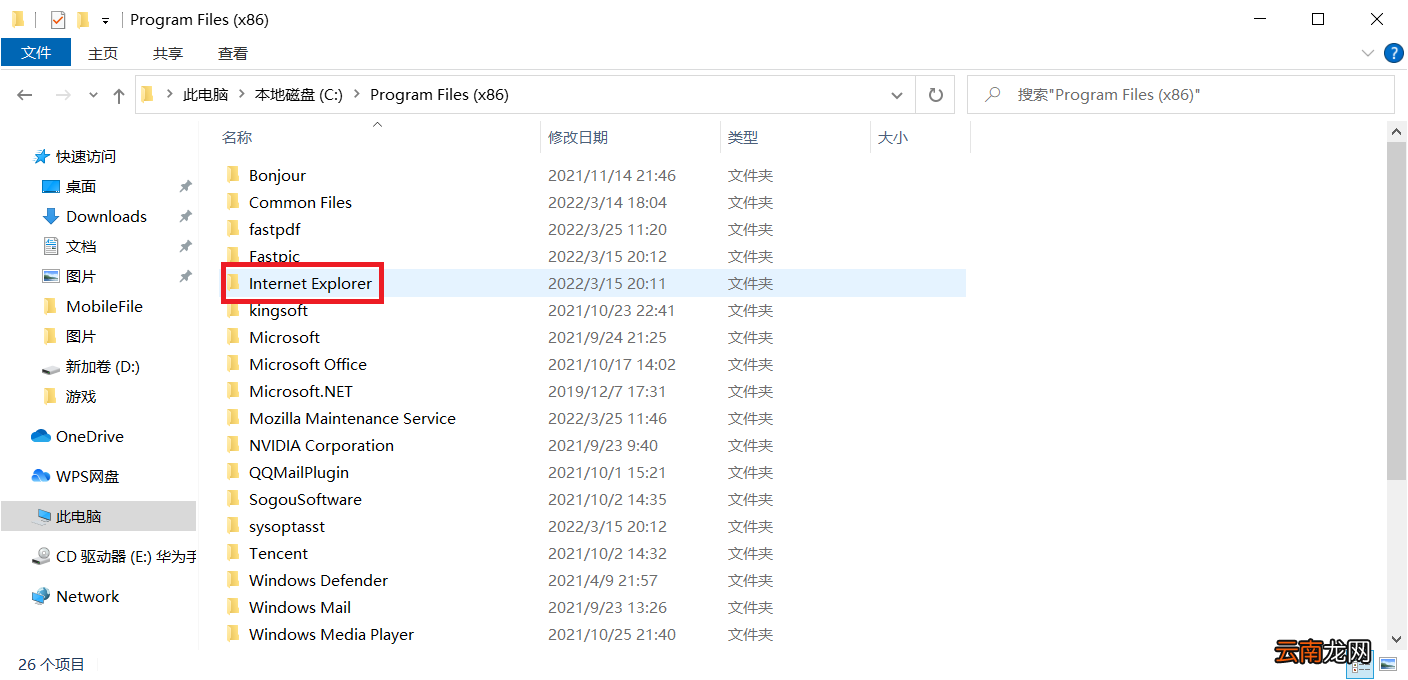Expand the ribbon with the chevron
The width and height of the screenshot is (1408, 680).
pos(1368,53)
